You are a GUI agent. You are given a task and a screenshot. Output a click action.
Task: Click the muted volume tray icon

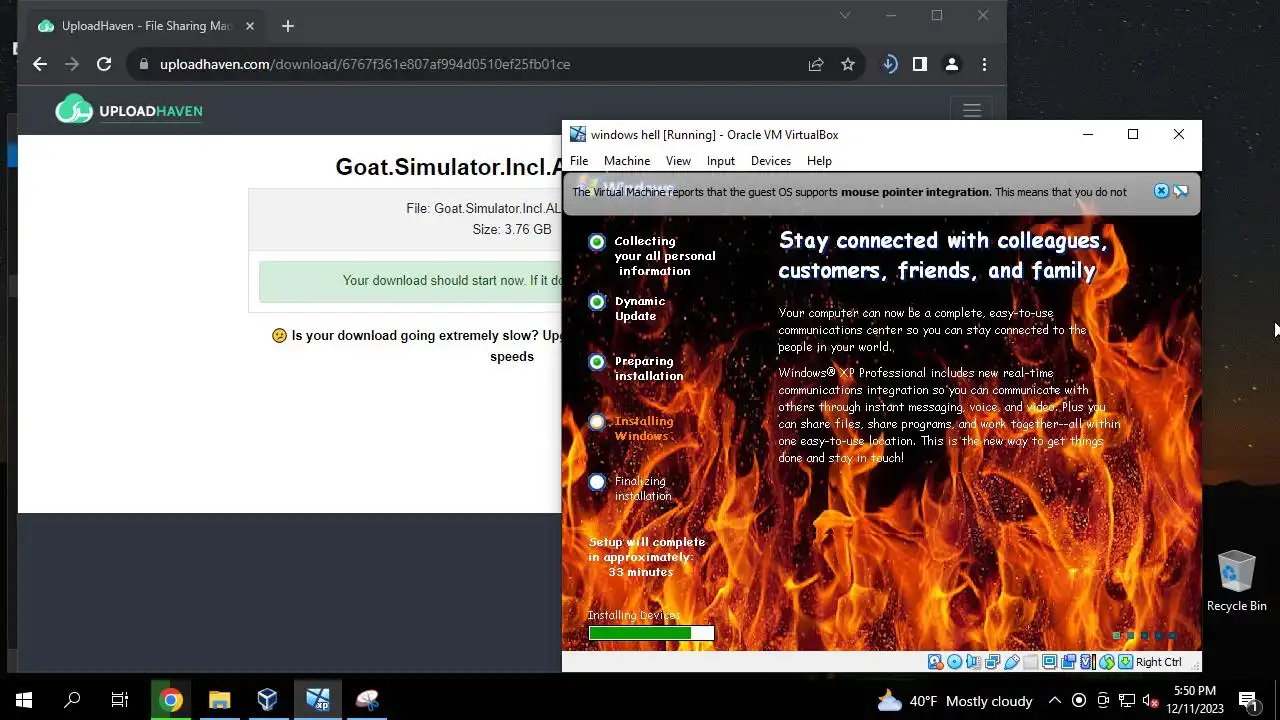click(1150, 700)
